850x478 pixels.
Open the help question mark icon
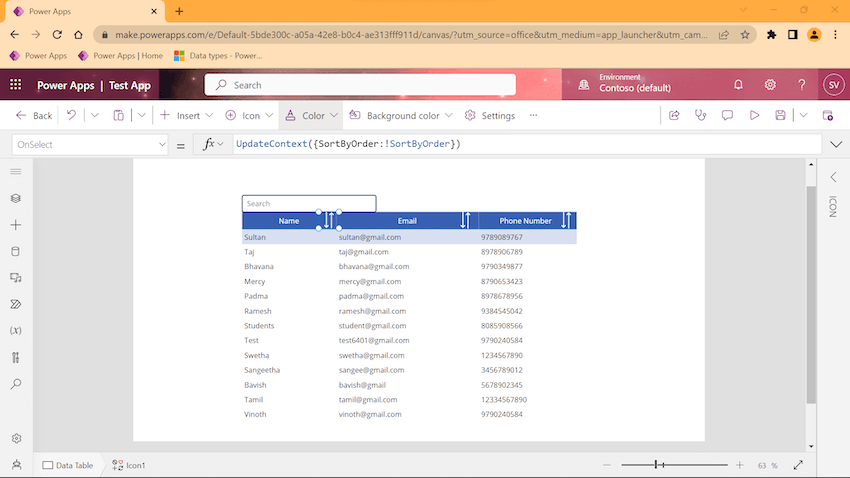click(x=802, y=85)
